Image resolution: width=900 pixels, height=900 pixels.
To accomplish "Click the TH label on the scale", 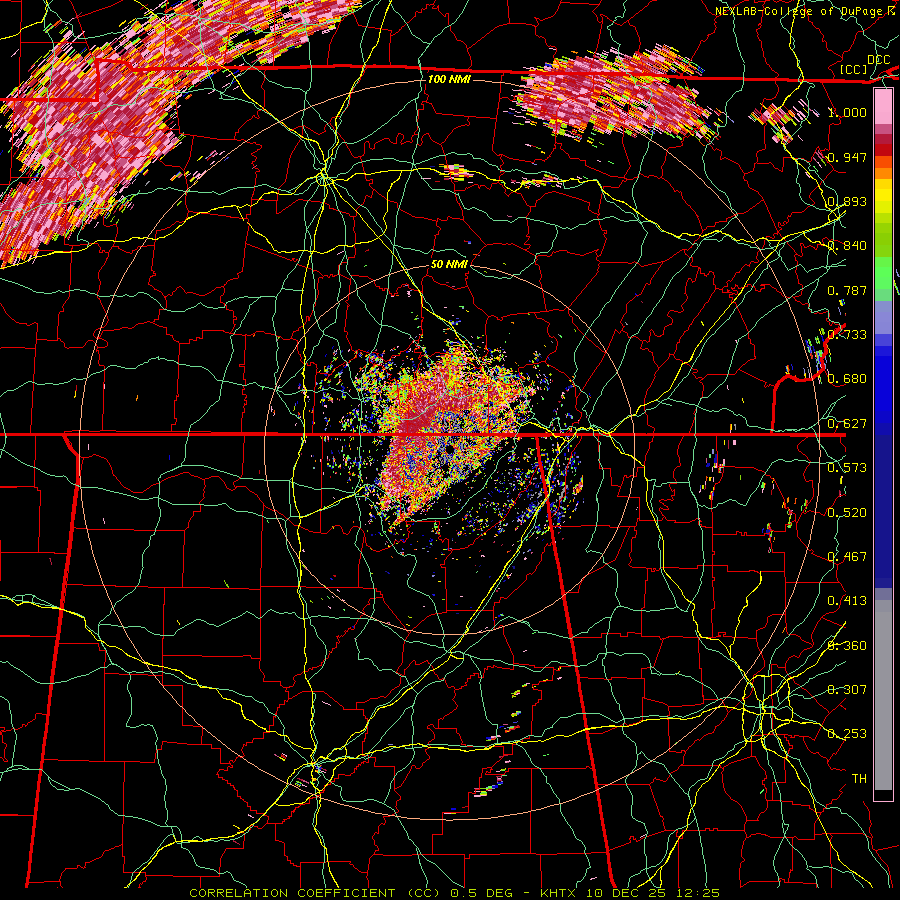I will pyautogui.click(x=859, y=779).
